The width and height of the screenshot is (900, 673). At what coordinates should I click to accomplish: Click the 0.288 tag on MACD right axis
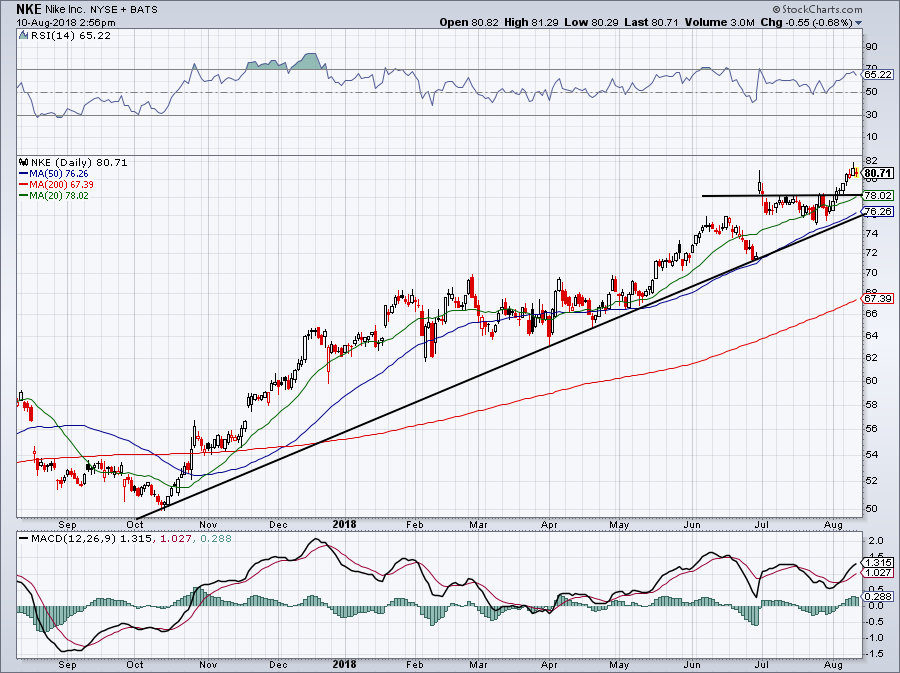pos(878,597)
